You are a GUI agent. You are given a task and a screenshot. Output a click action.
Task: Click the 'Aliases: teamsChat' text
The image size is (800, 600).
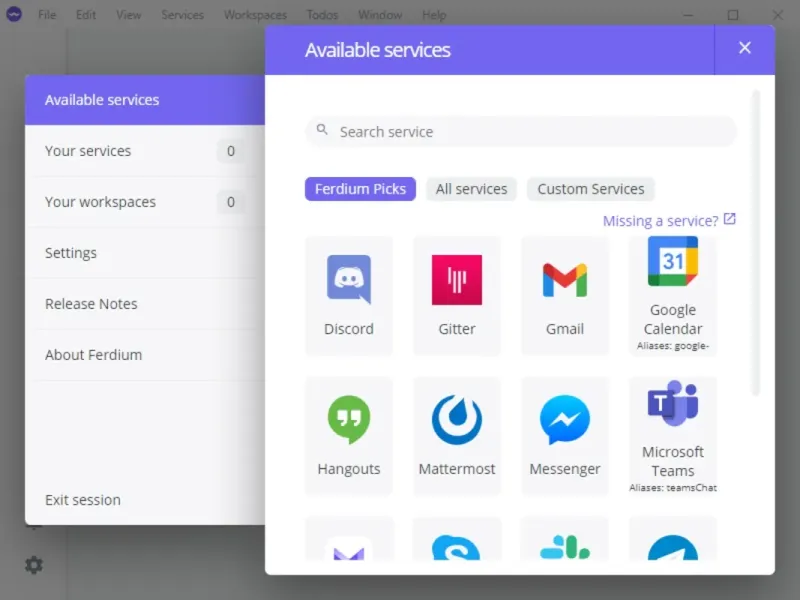pos(672,488)
